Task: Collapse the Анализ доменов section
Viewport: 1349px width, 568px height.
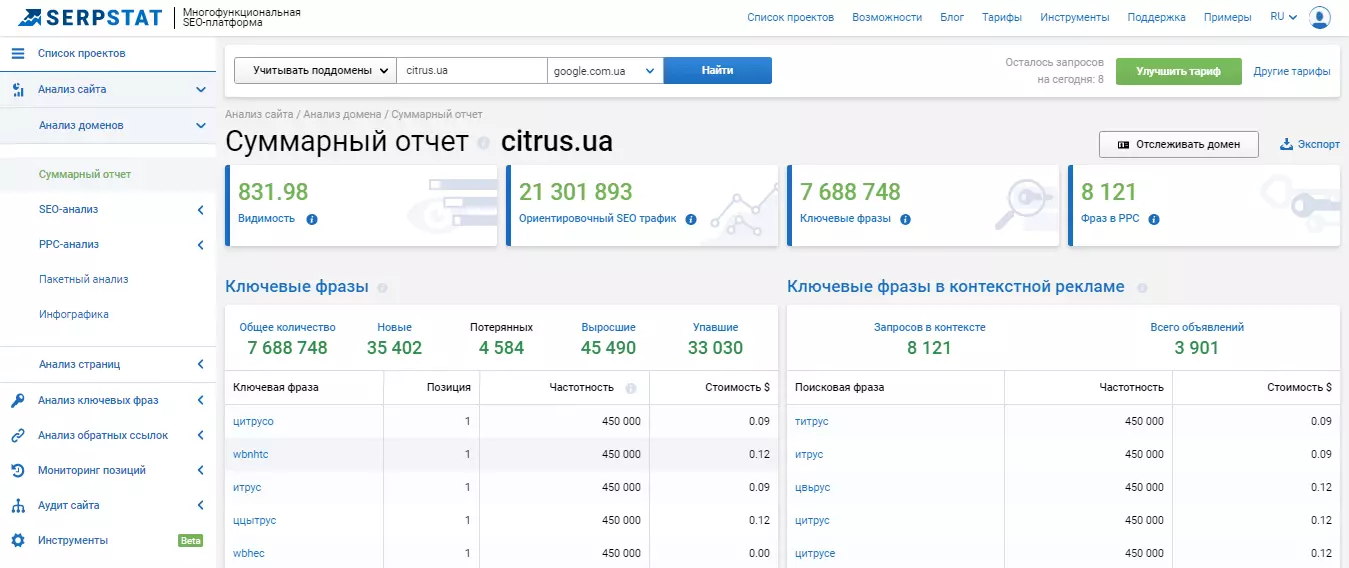Action: point(200,126)
